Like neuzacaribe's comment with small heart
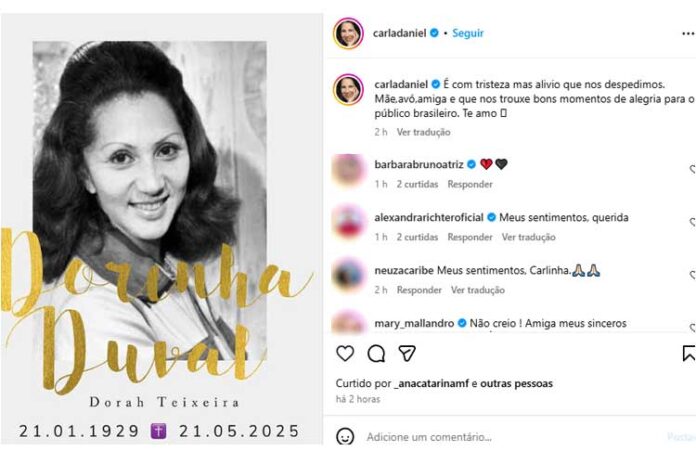 693,275
